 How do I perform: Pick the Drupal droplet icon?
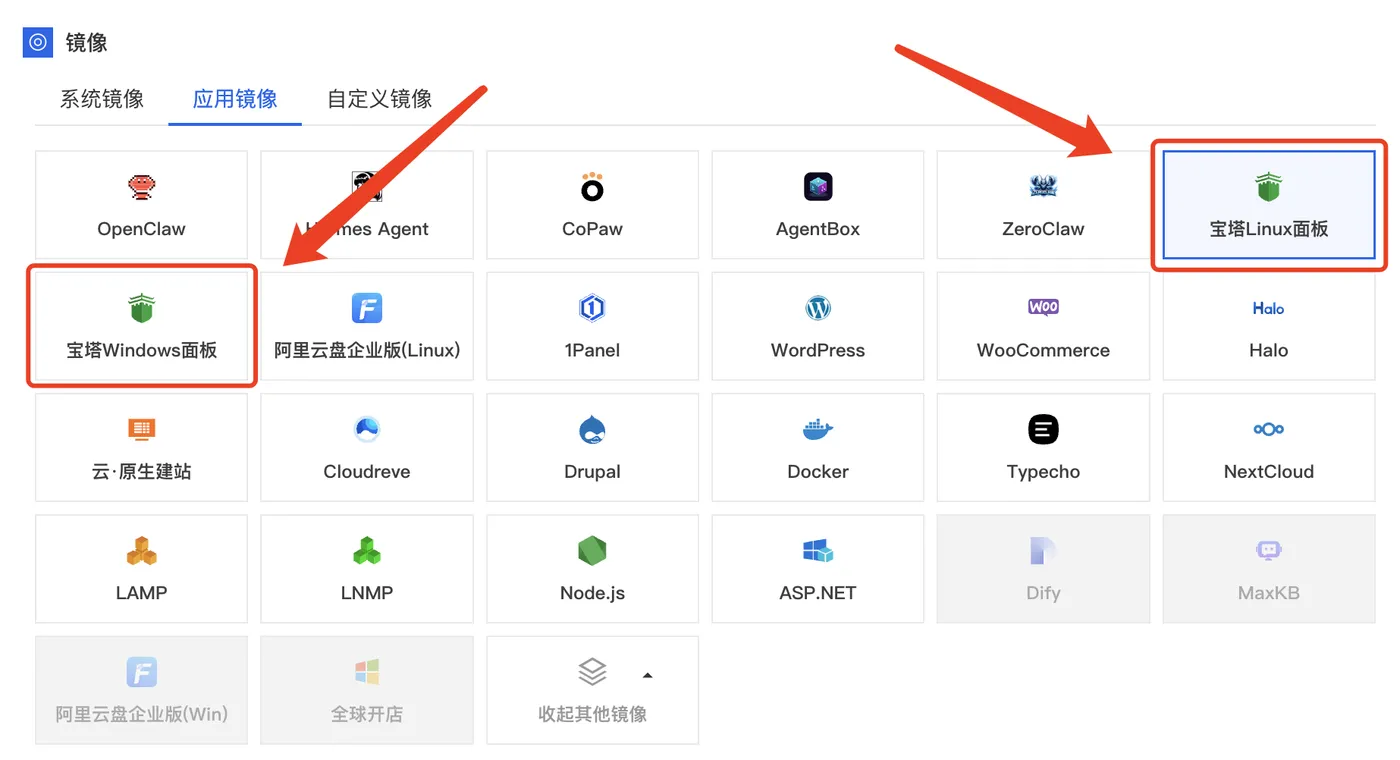[592, 430]
